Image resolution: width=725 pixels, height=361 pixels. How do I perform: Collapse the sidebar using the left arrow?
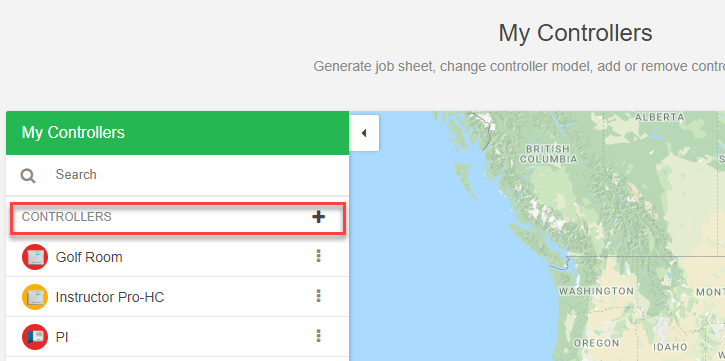(x=364, y=133)
